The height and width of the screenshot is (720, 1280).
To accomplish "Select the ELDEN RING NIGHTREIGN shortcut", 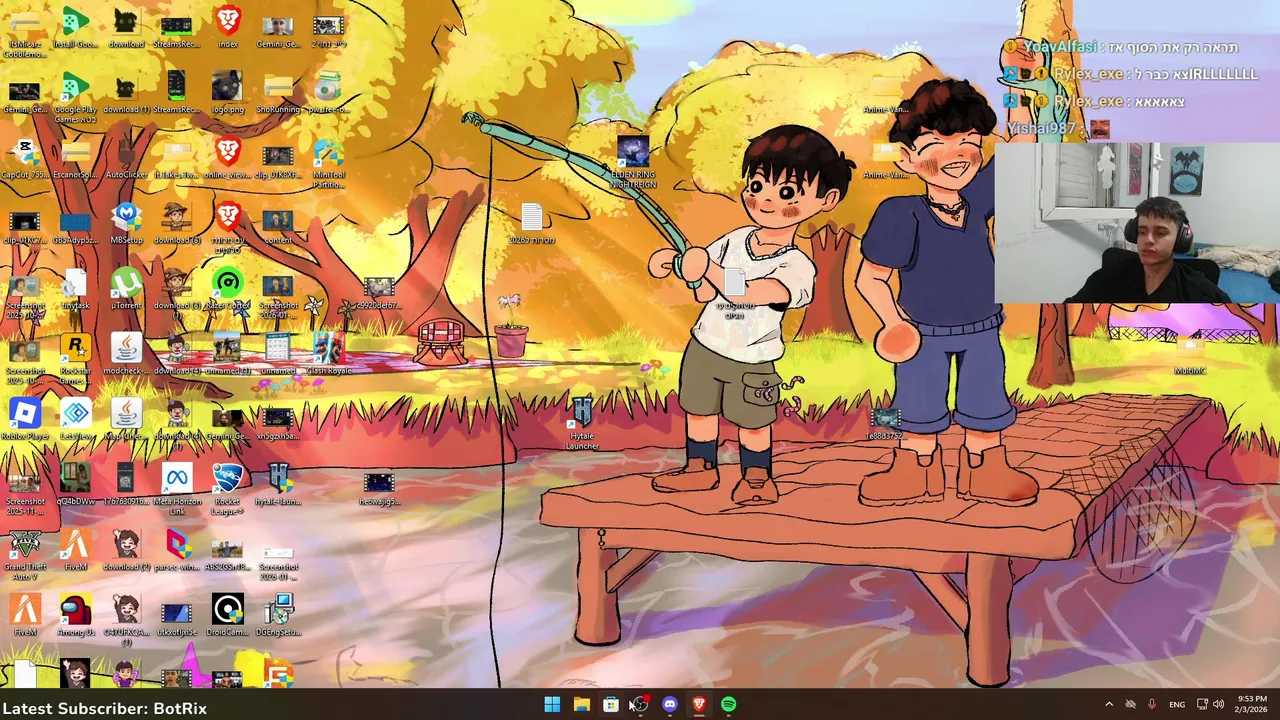I will [633, 163].
